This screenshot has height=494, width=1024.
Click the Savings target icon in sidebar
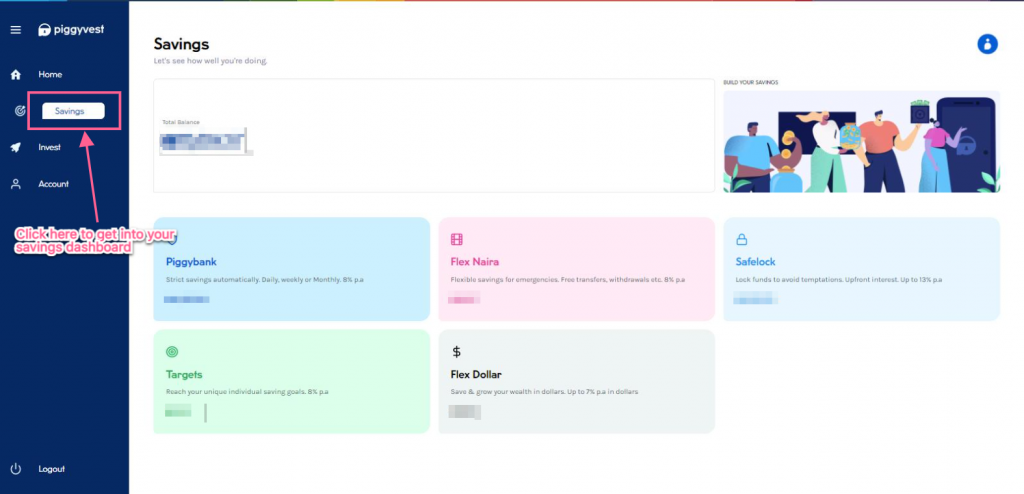point(20,110)
